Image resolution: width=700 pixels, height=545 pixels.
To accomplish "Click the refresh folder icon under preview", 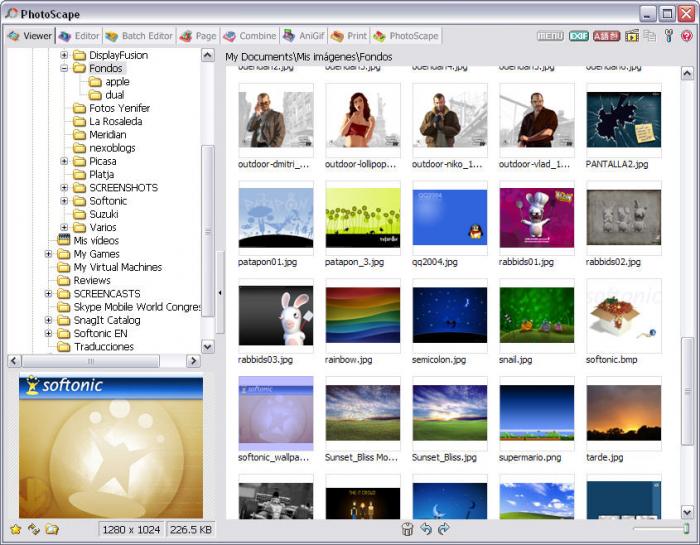I will 34,530.
